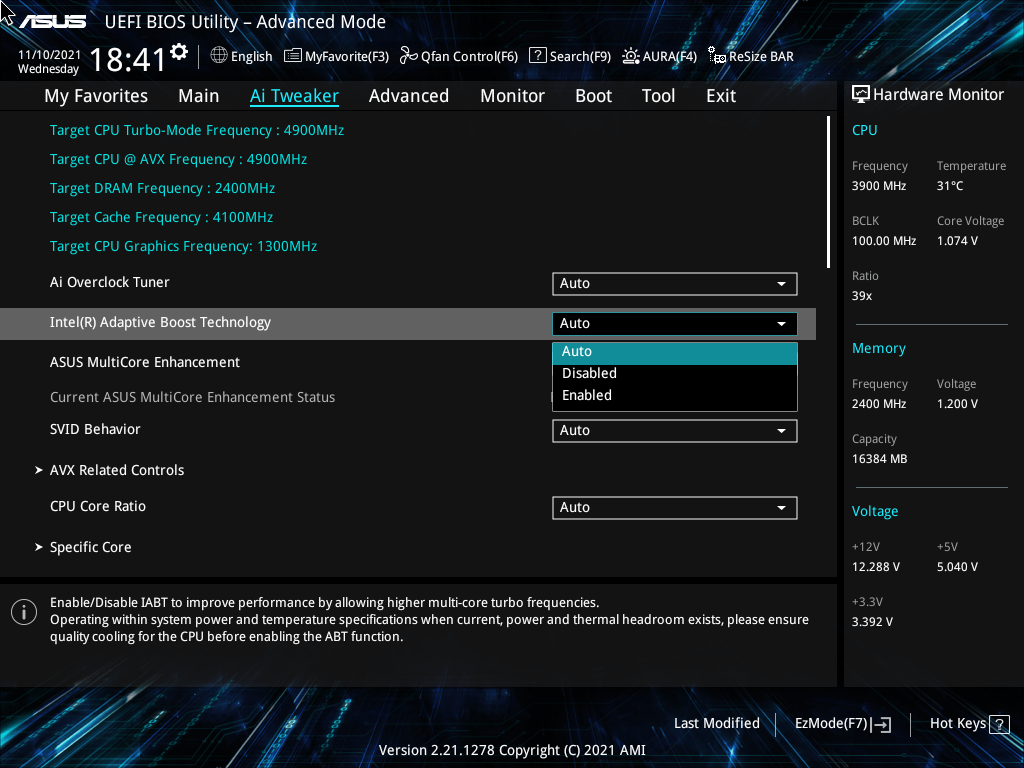Click memory capacity value 16384 MB

tap(879, 459)
